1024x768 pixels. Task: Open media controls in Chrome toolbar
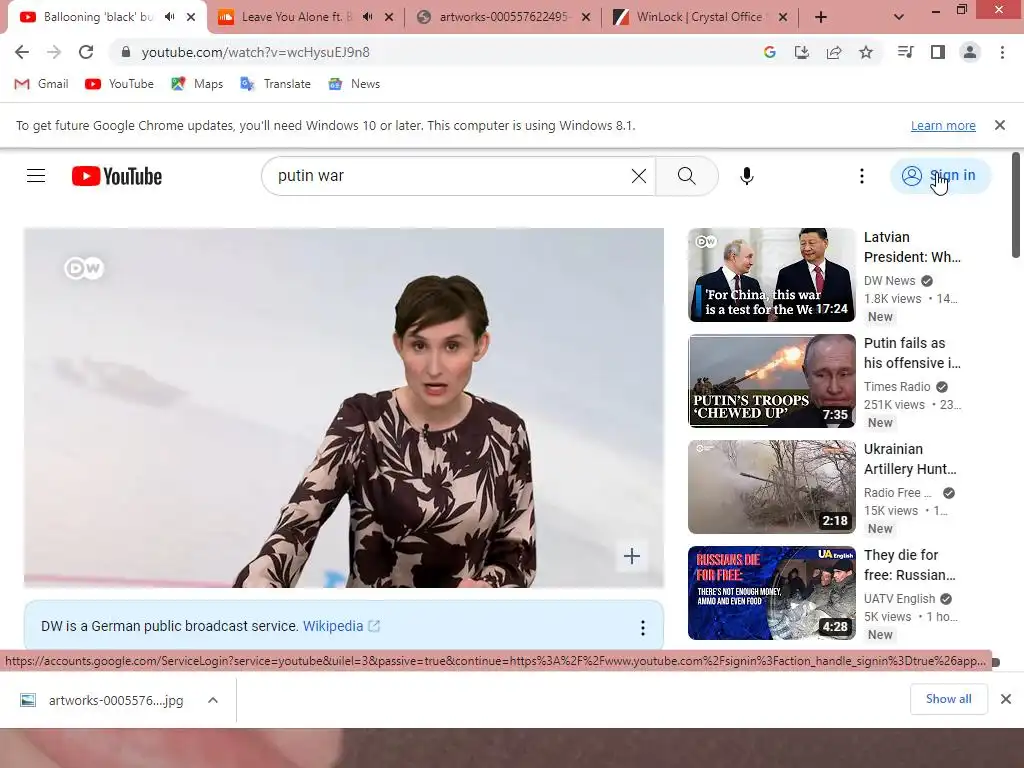tap(906, 52)
